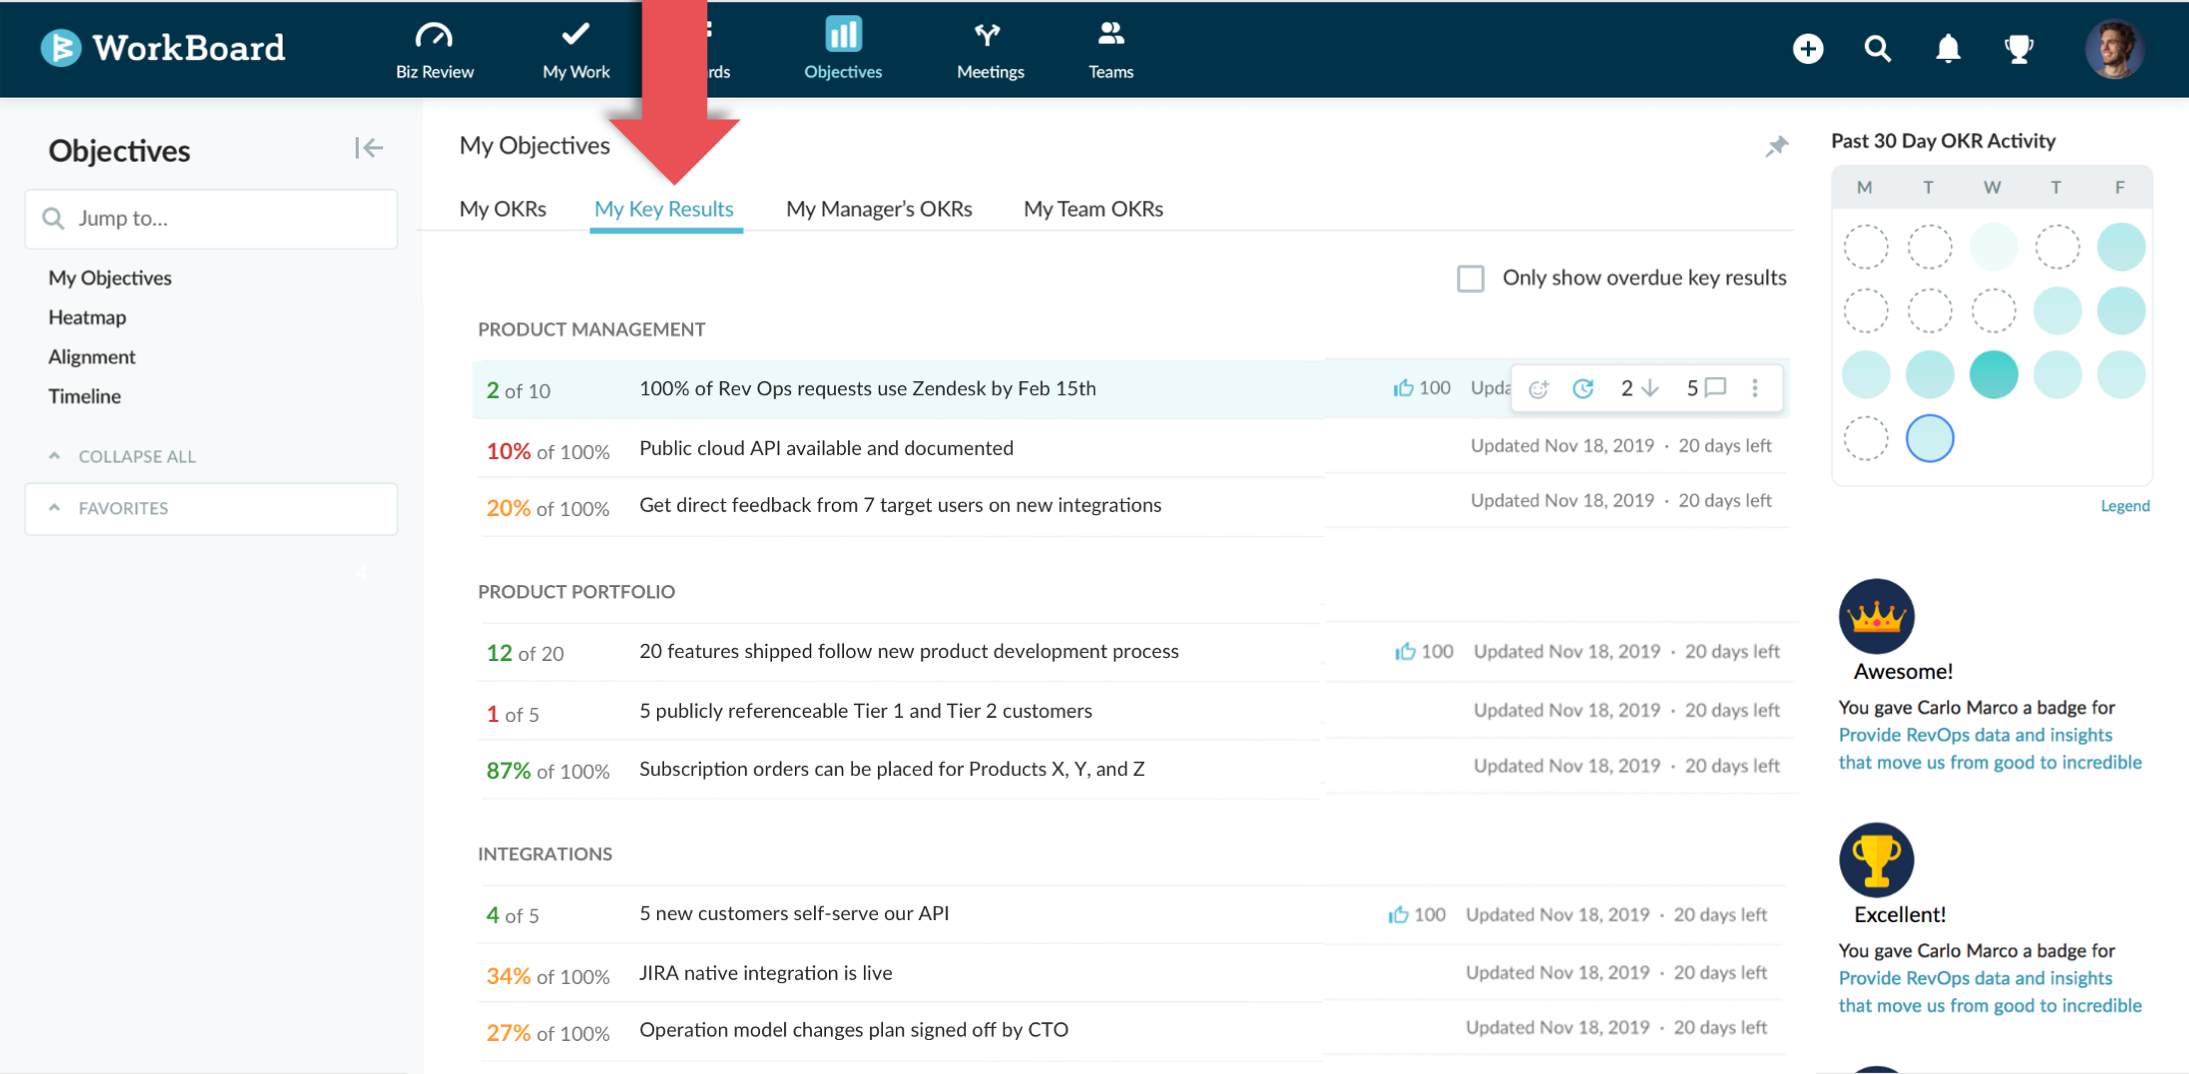
Task: Click the 12 of 20 progress value
Action: [524, 653]
